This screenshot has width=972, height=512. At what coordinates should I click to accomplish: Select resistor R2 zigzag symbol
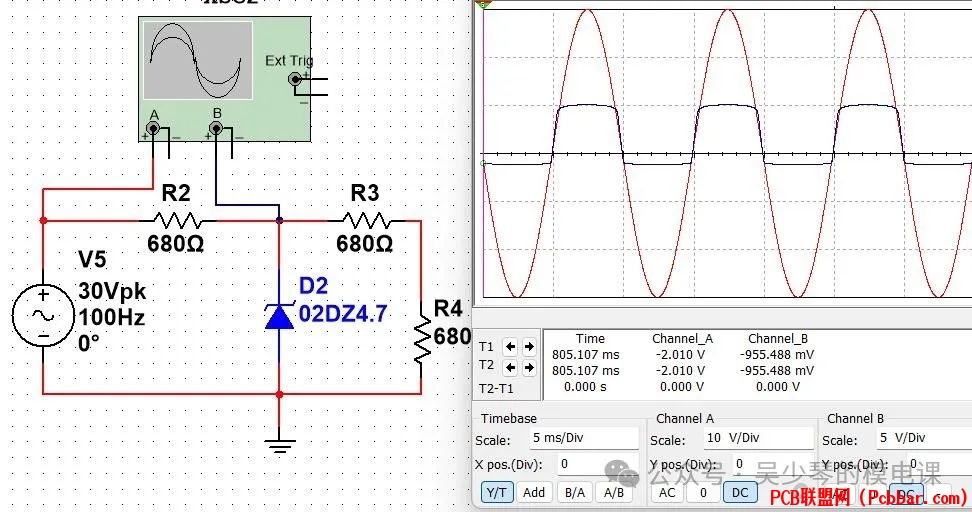(x=178, y=221)
